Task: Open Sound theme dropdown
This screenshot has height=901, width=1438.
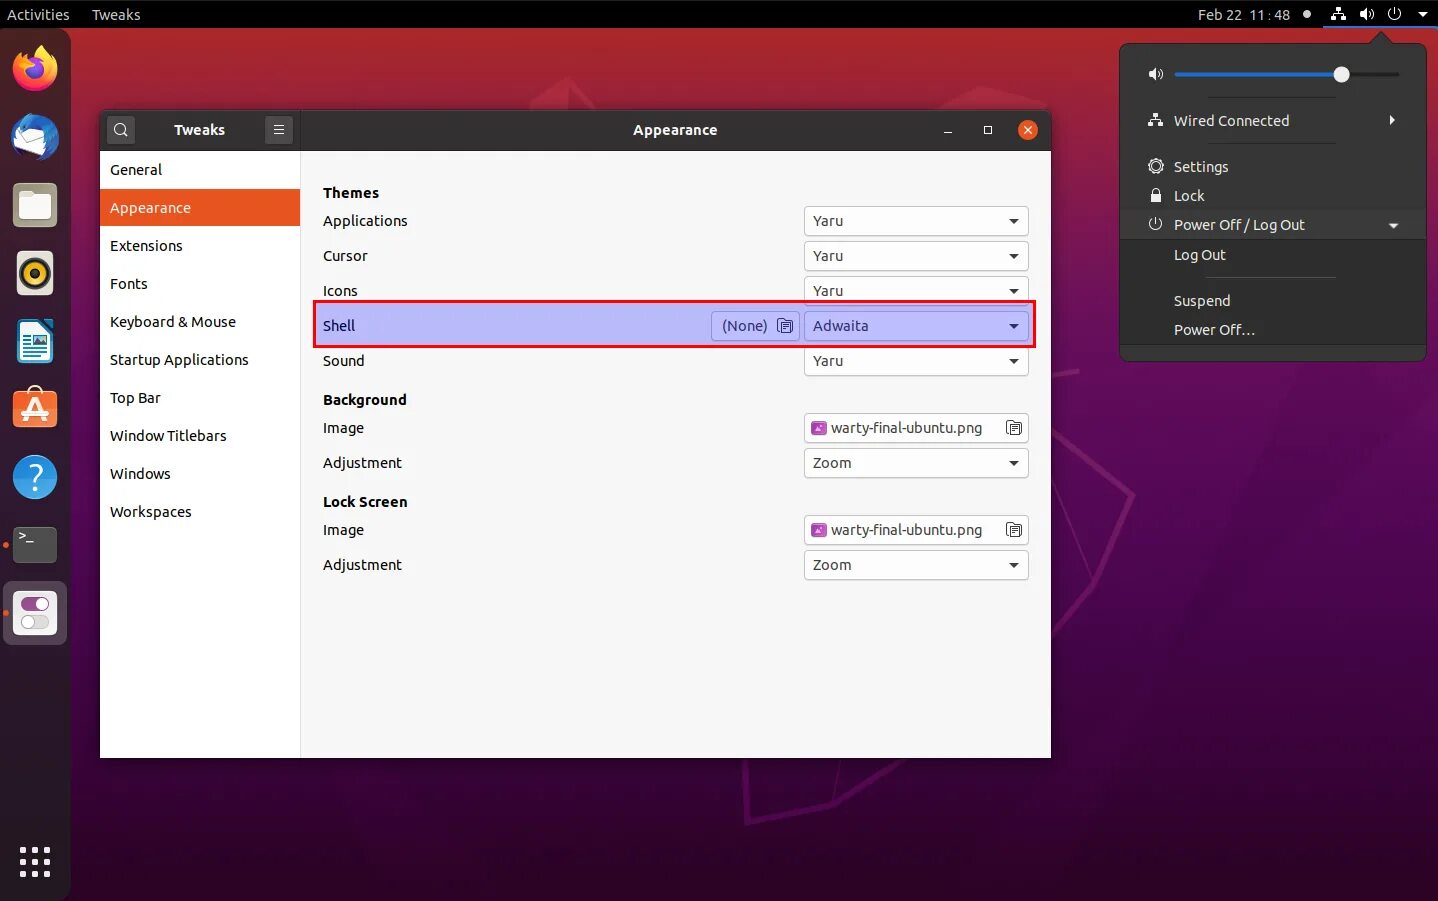Action: (x=916, y=361)
